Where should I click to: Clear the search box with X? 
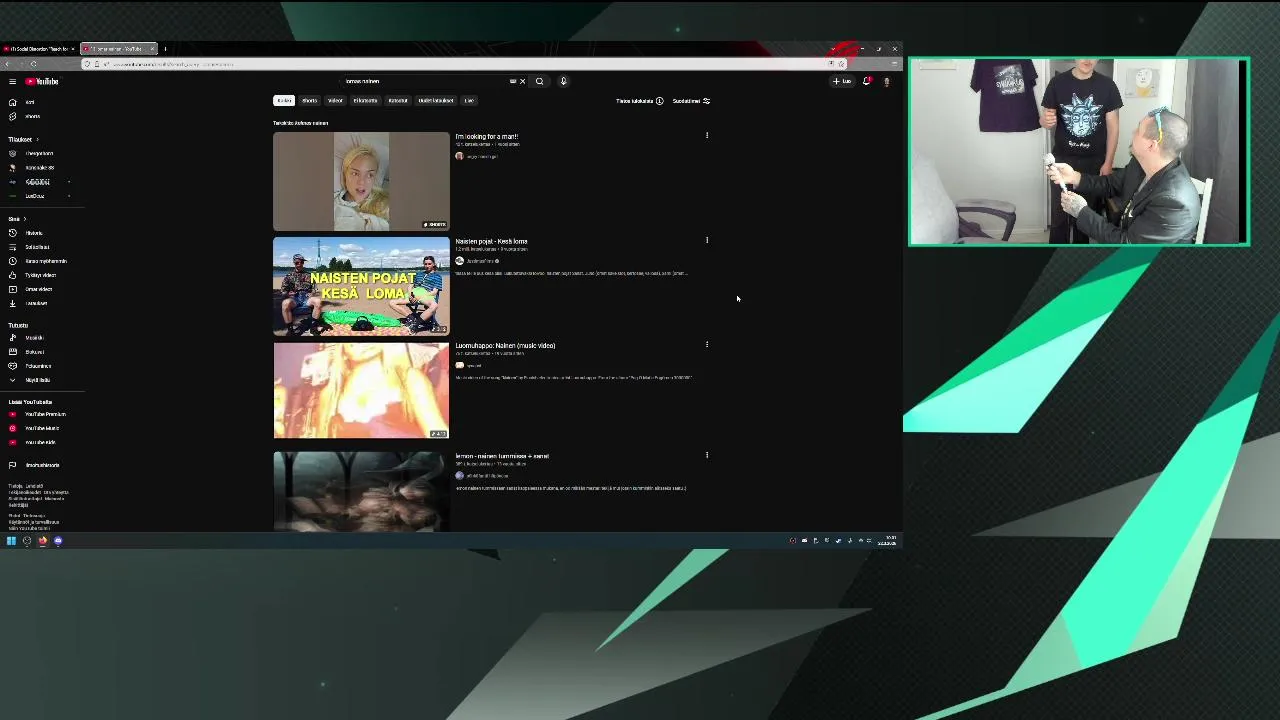(522, 81)
